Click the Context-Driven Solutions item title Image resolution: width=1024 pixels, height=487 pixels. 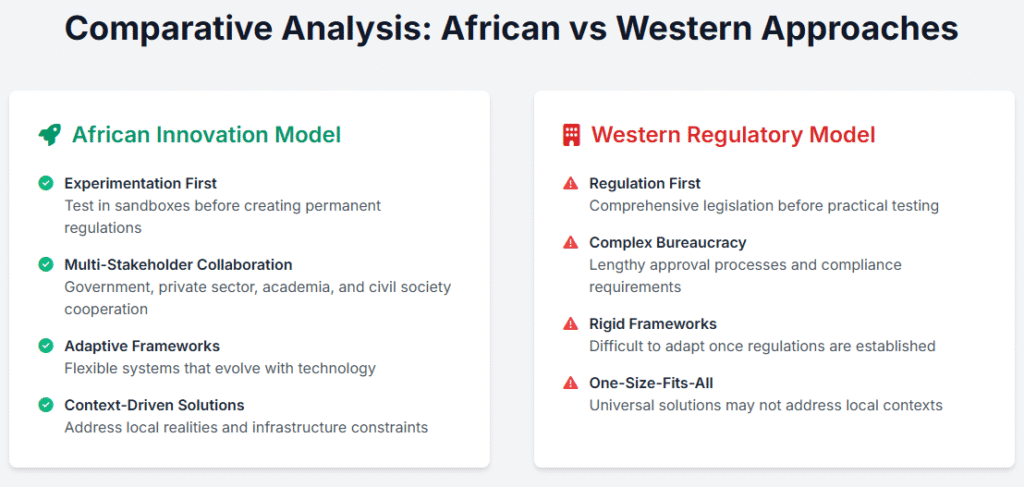[x=154, y=405]
